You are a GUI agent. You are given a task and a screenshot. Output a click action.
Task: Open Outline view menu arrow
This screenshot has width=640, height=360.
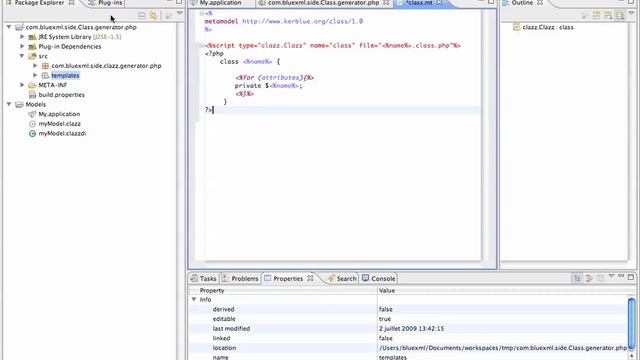pos(631,14)
